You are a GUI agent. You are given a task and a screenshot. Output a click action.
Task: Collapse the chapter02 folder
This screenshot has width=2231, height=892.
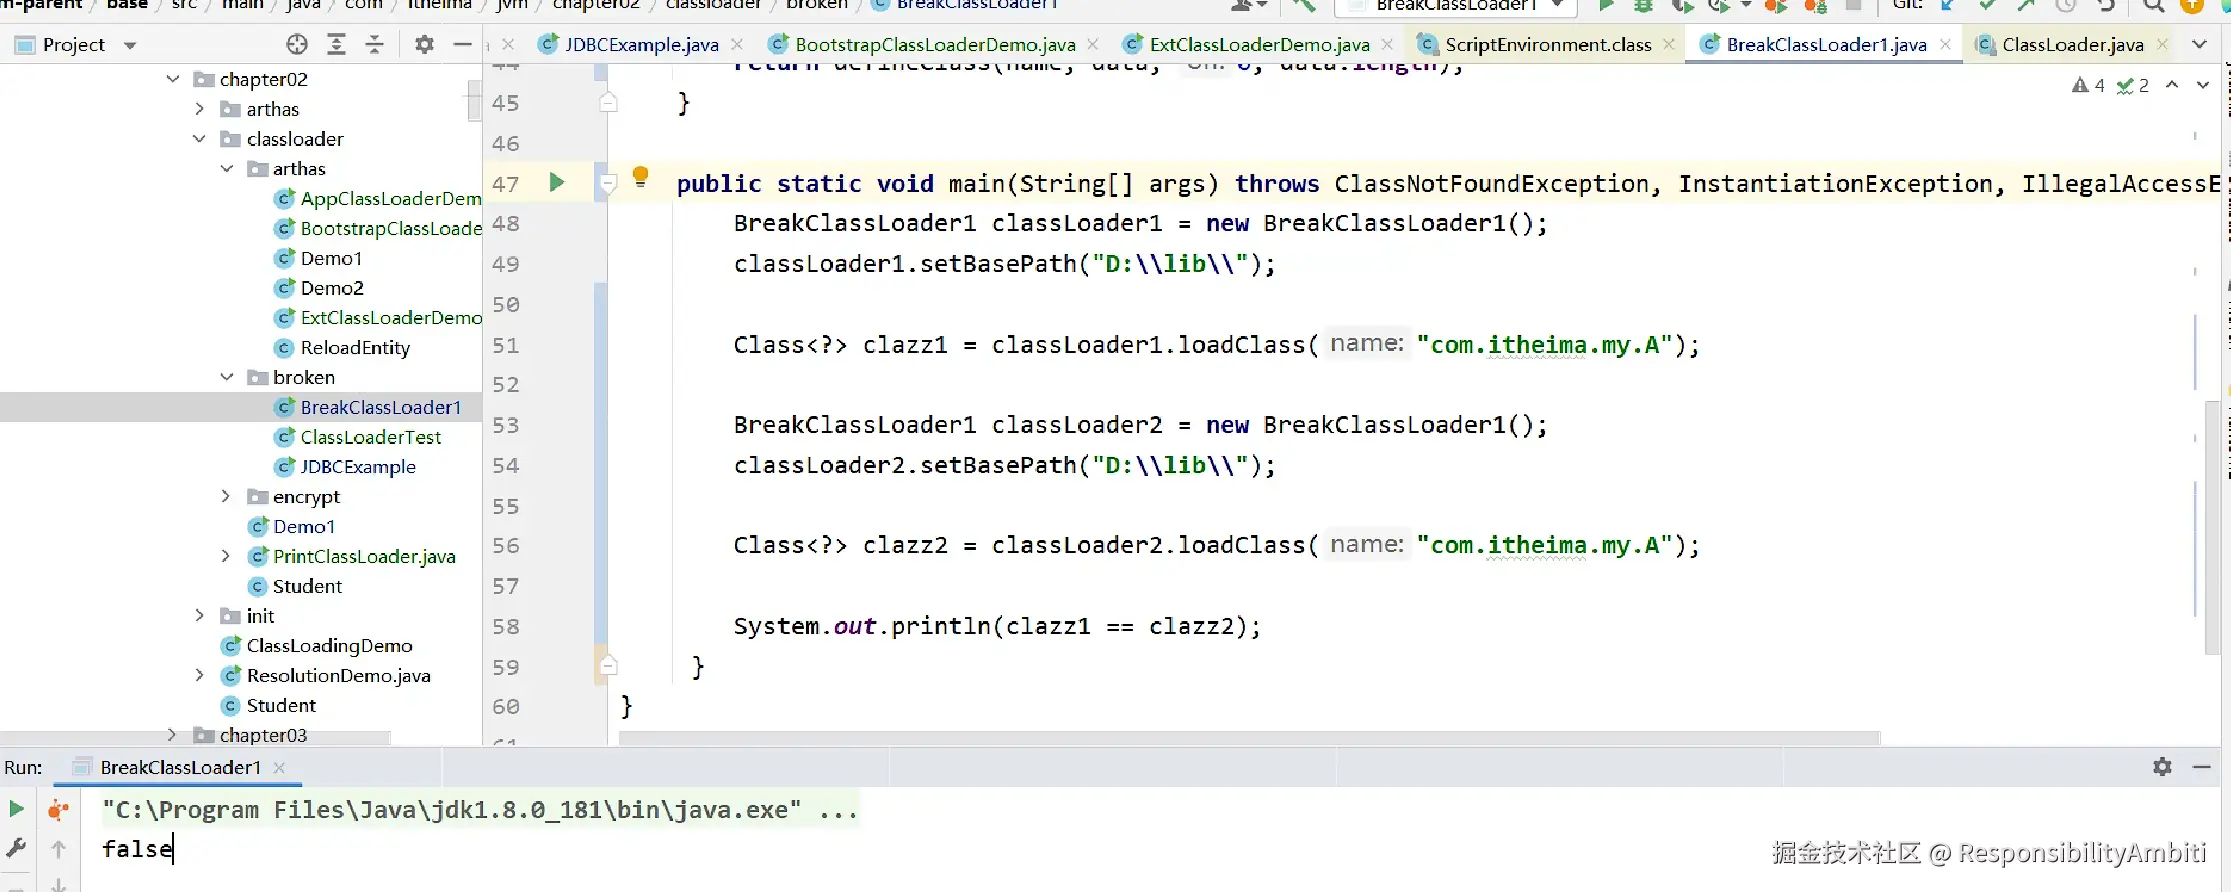click(x=173, y=79)
